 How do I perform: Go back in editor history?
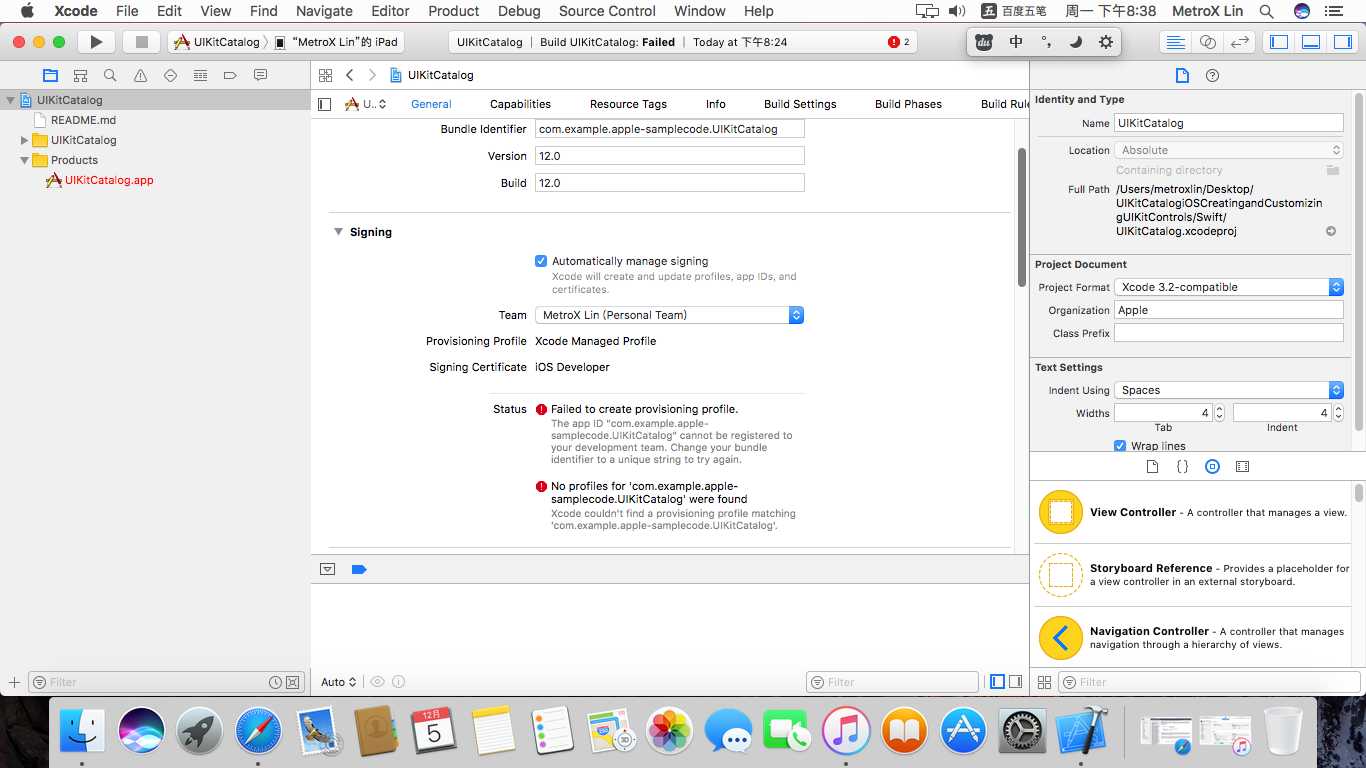(x=350, y=75)
